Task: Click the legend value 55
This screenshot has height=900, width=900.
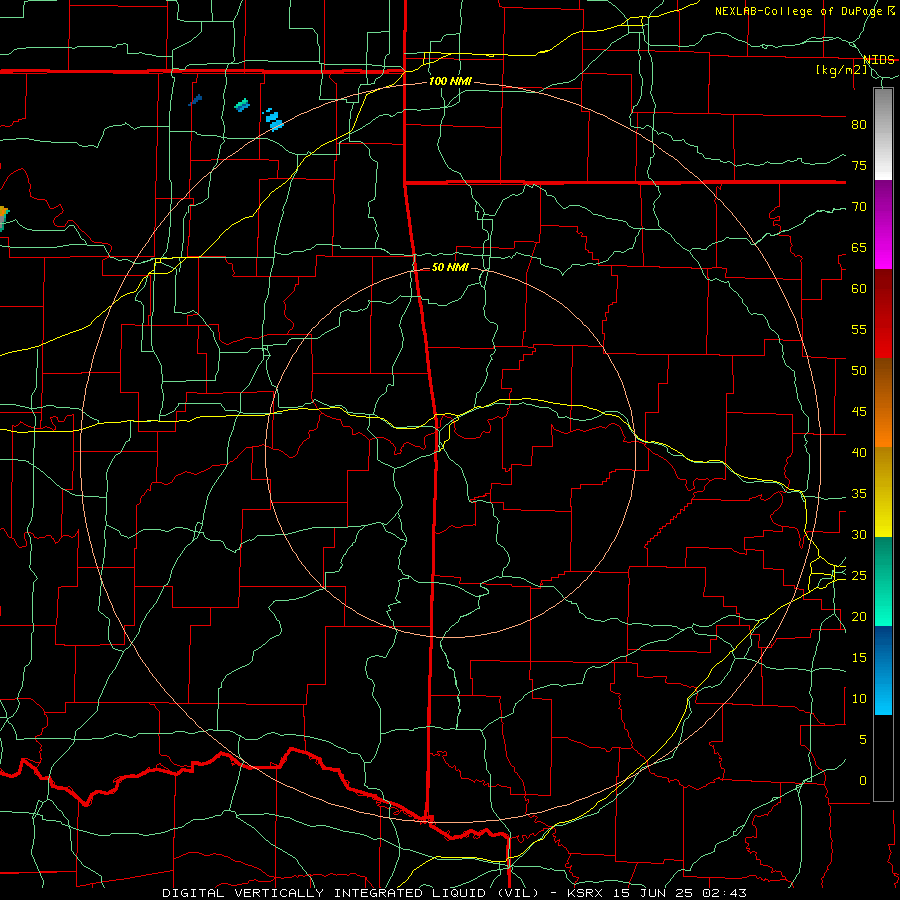Action: 859,329
